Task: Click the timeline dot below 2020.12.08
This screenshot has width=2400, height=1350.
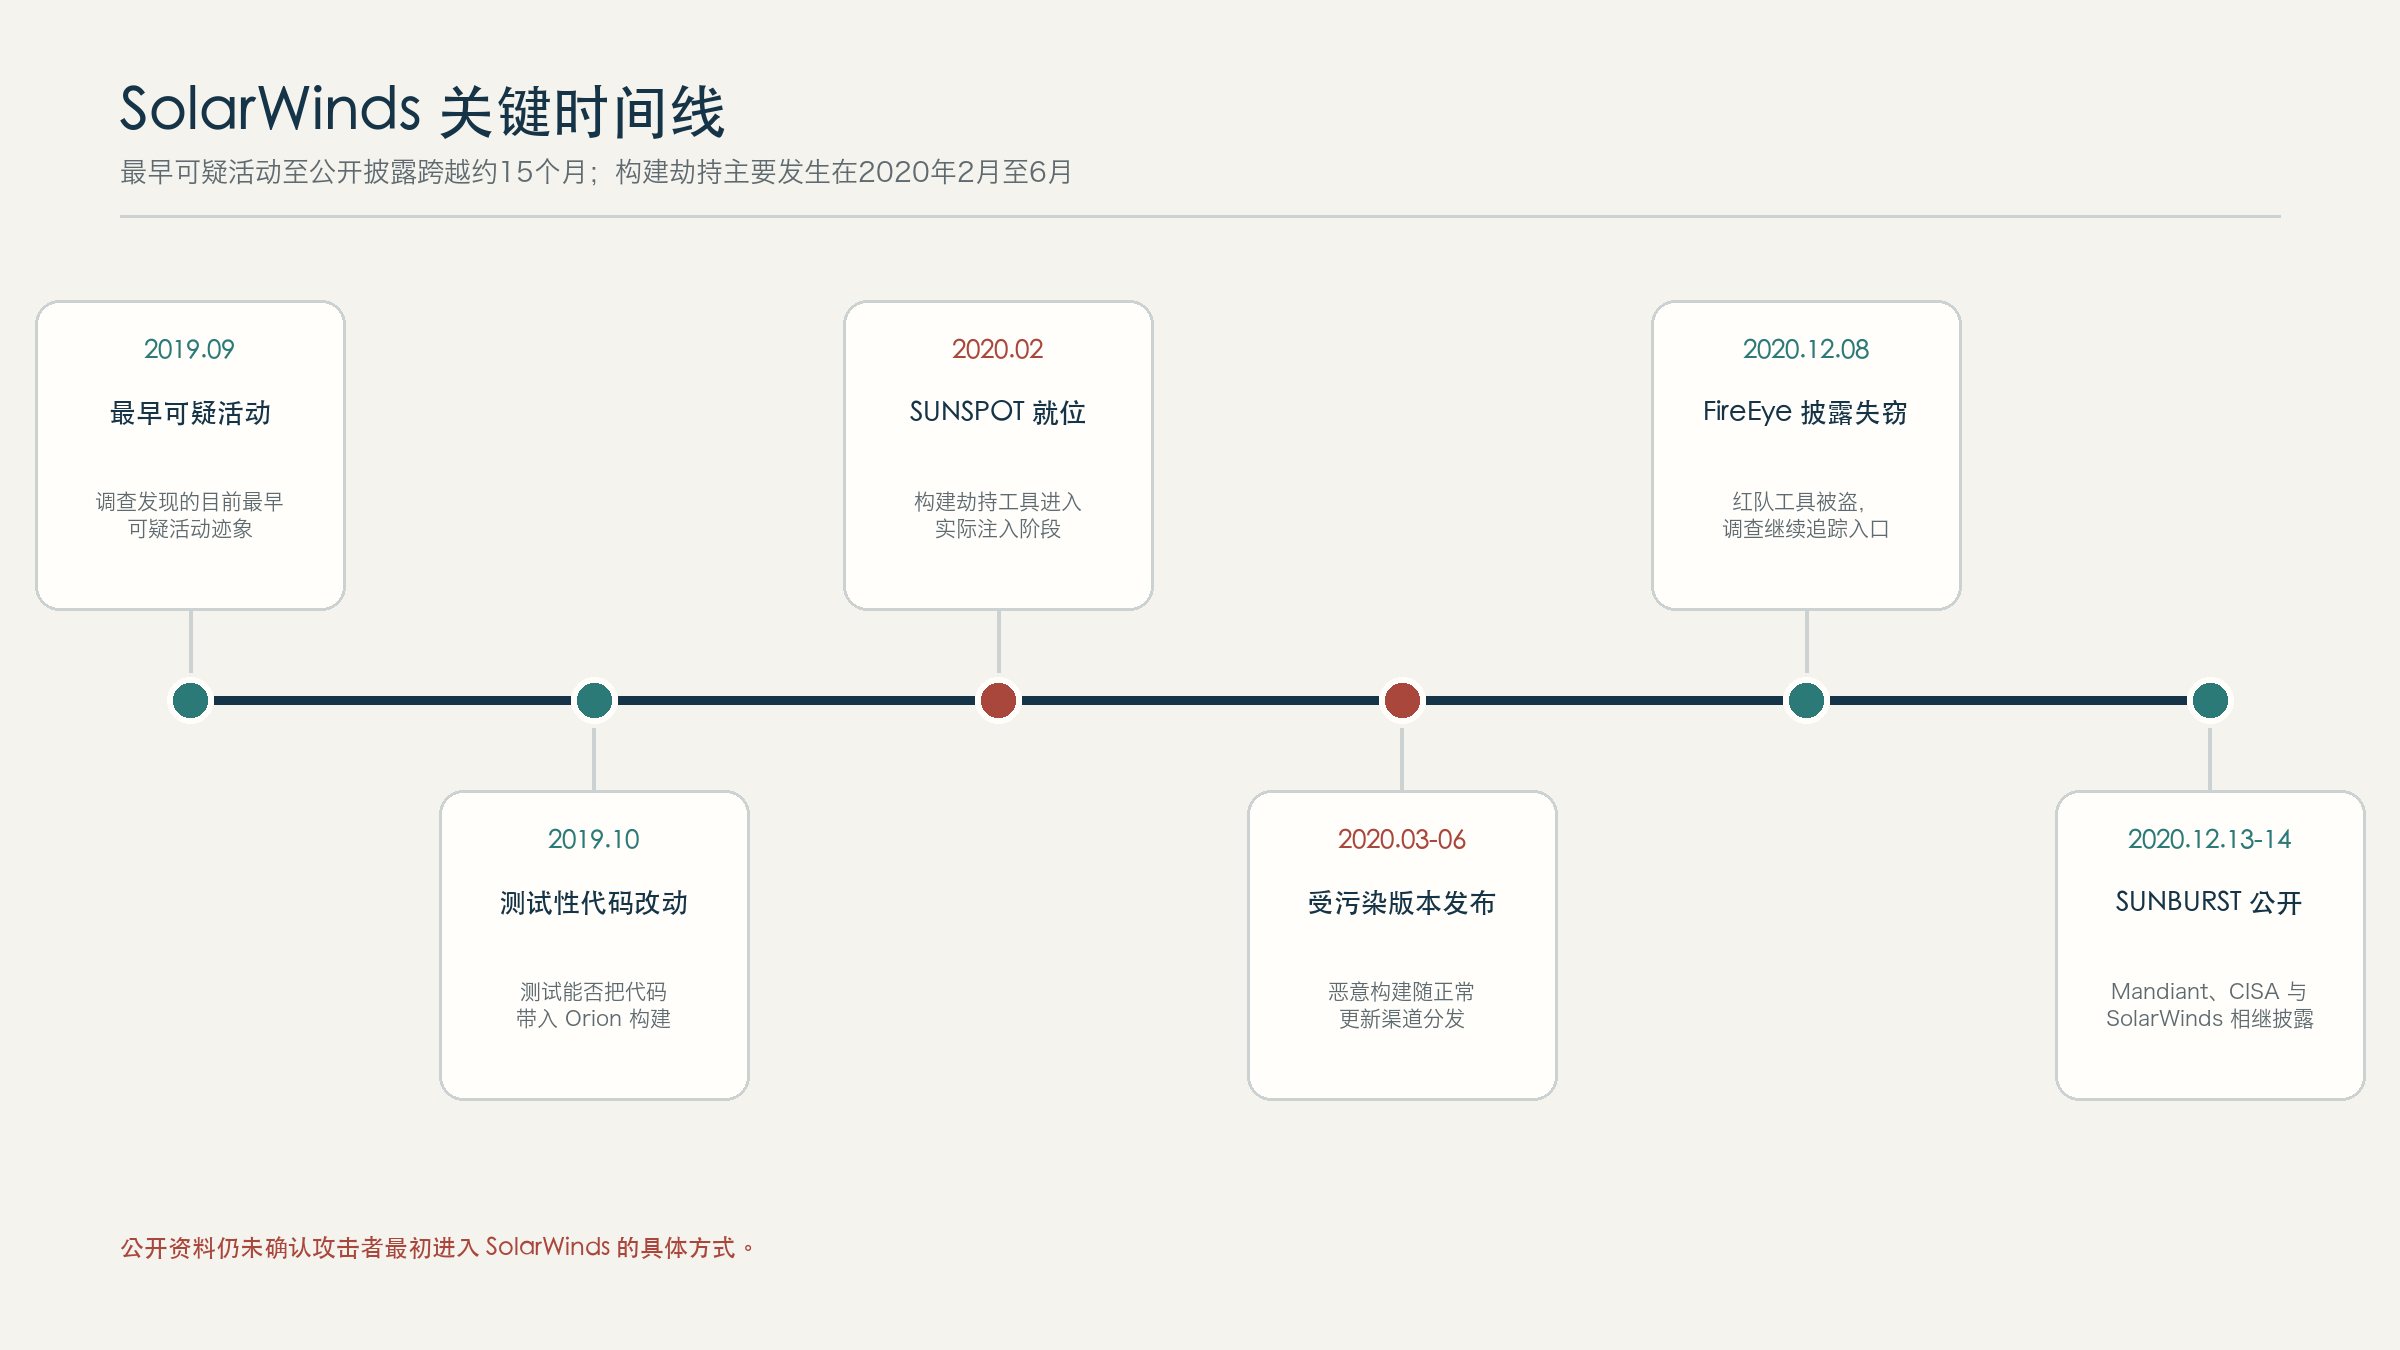Action: [1806, 700]
